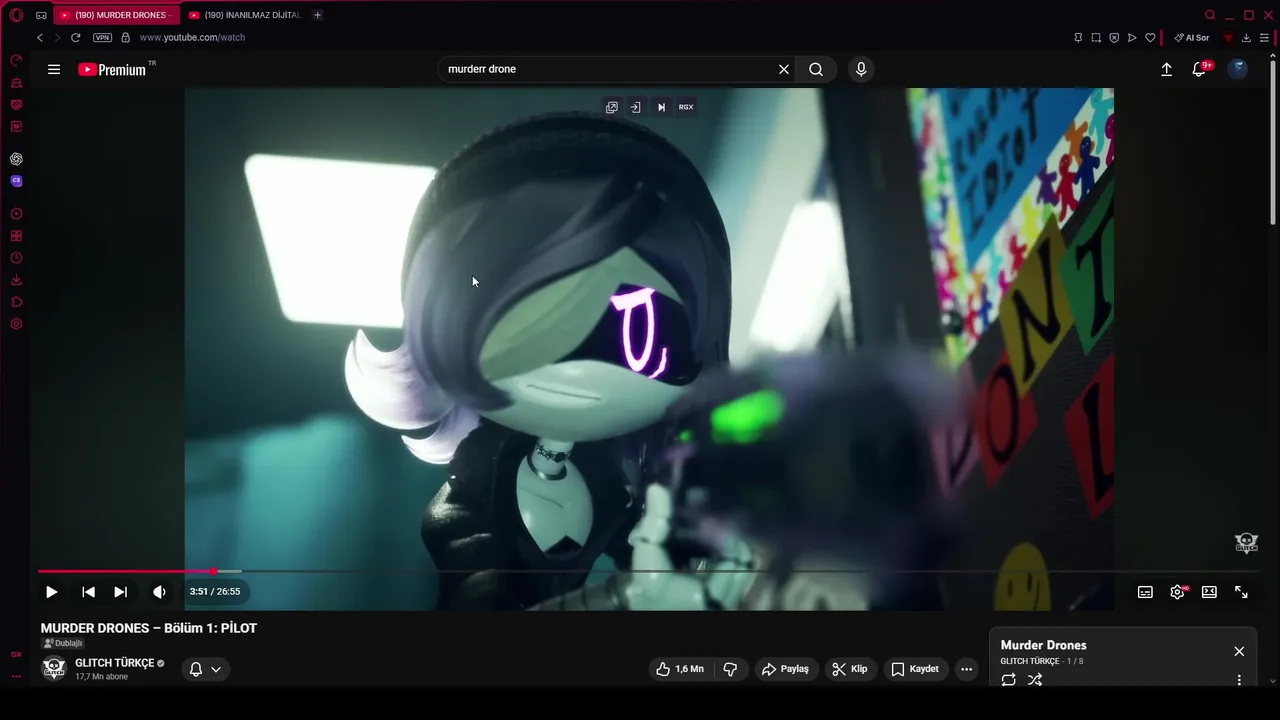
Task: Pop out video into detached window
Action: tap(612, 107)
